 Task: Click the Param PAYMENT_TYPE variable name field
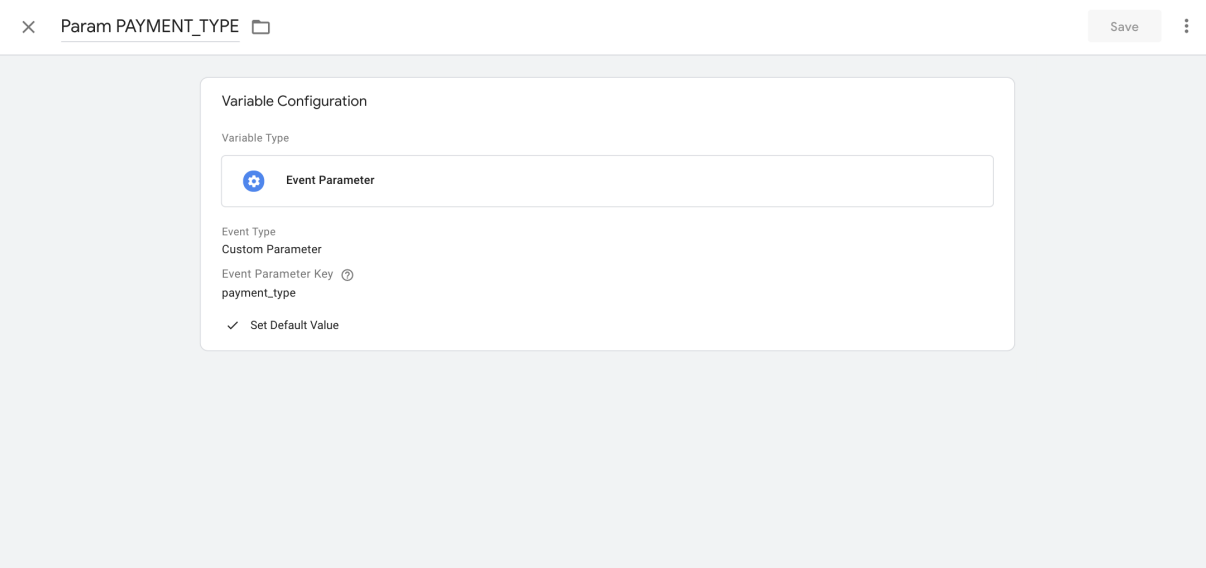tap(150, 27)
